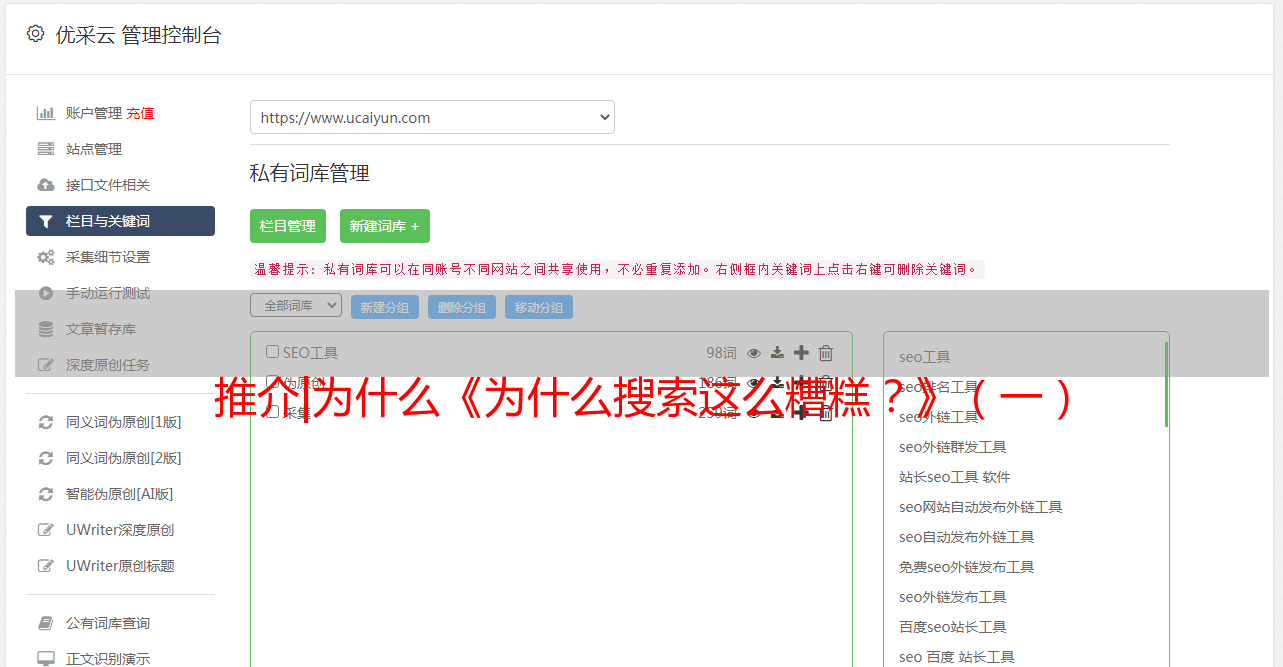The height and width of the screenshot is (667, 1283).
Task: Tick the 采集 library checkbox
Action: pyautogui.click(x=272, y=412)
